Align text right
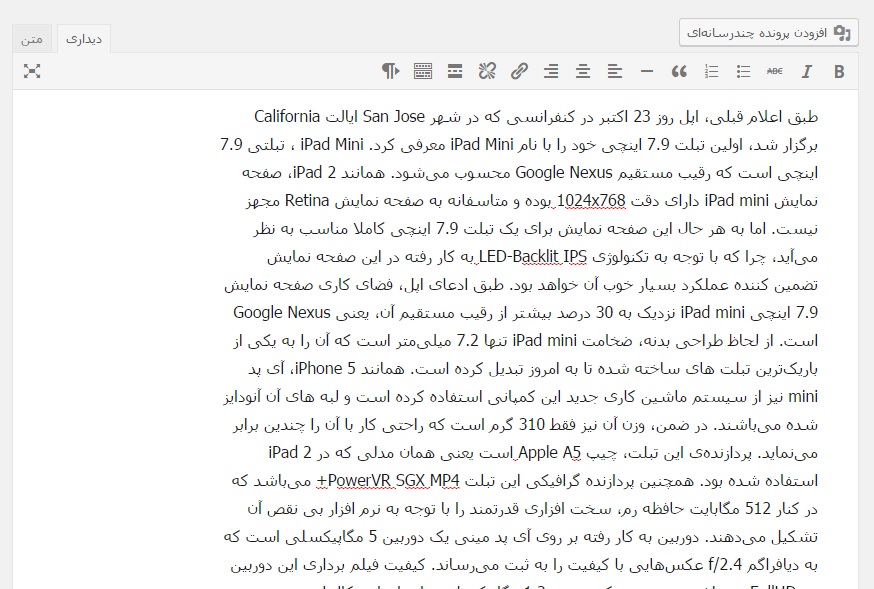This screenshot has width=874, height=589. pyautogui.click(x=551, y=71)
